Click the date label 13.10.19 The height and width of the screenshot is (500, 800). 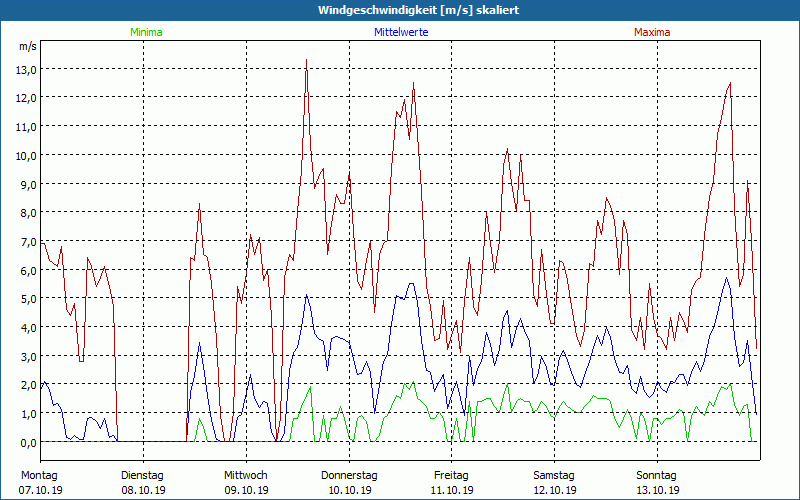pos(658,490)
